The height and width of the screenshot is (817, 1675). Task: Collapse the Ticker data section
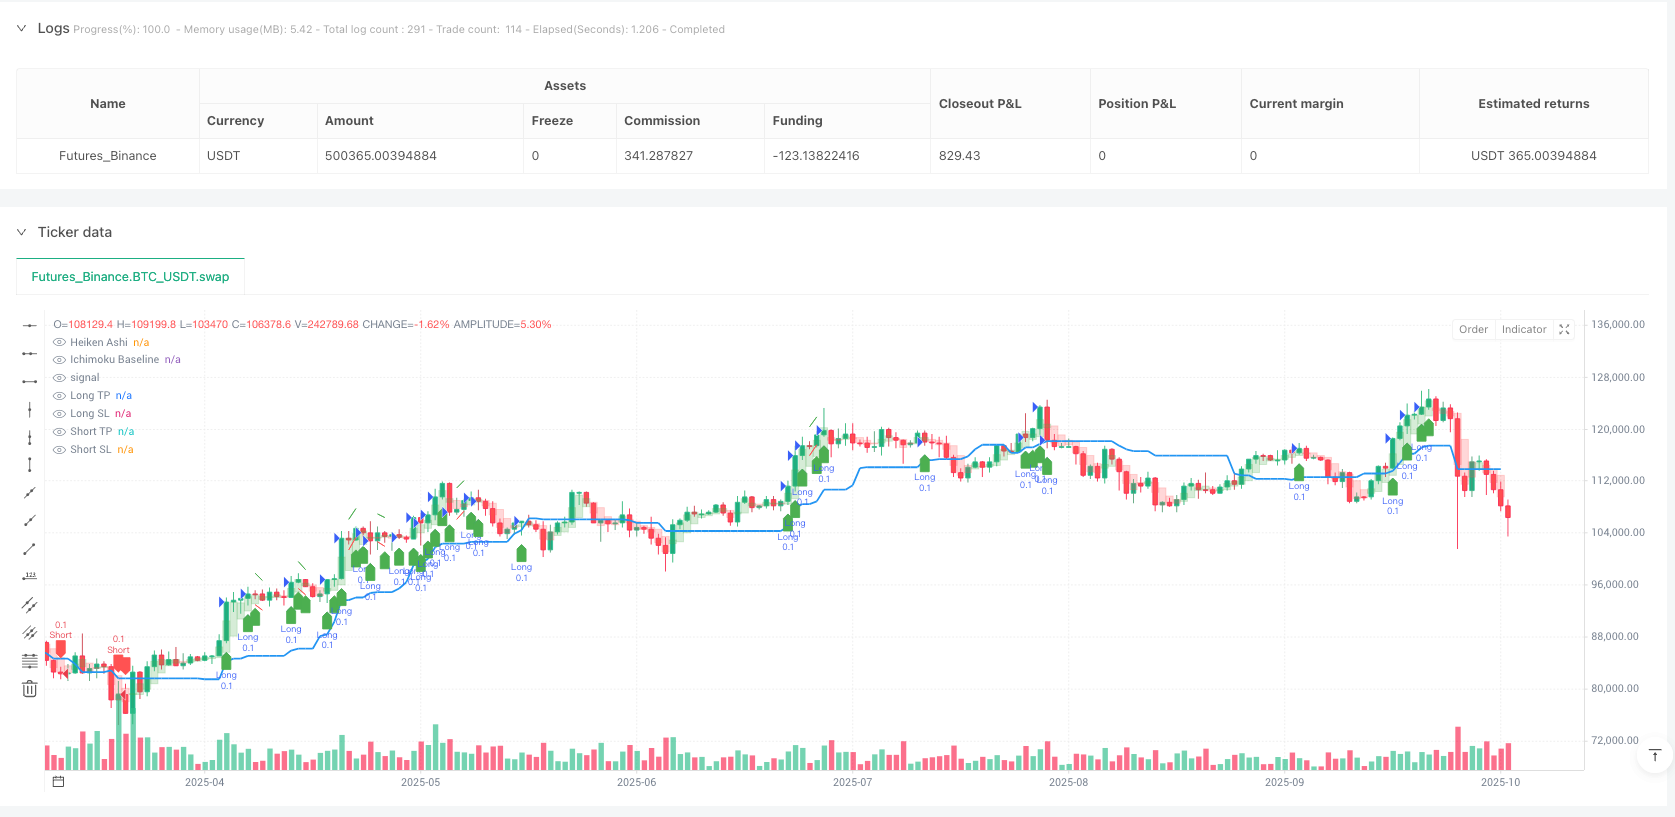(x=21, y=232)
